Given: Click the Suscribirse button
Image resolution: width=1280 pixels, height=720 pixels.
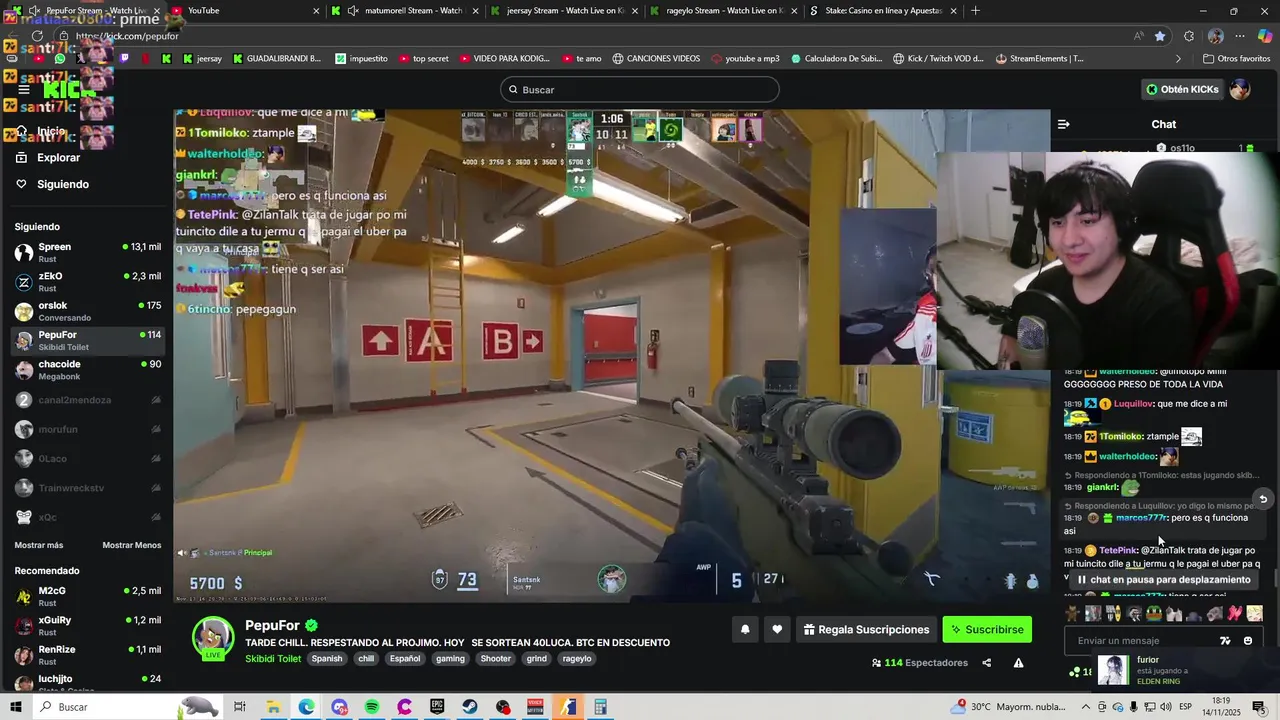Looking at the screenshot, I should click(987, 630).
